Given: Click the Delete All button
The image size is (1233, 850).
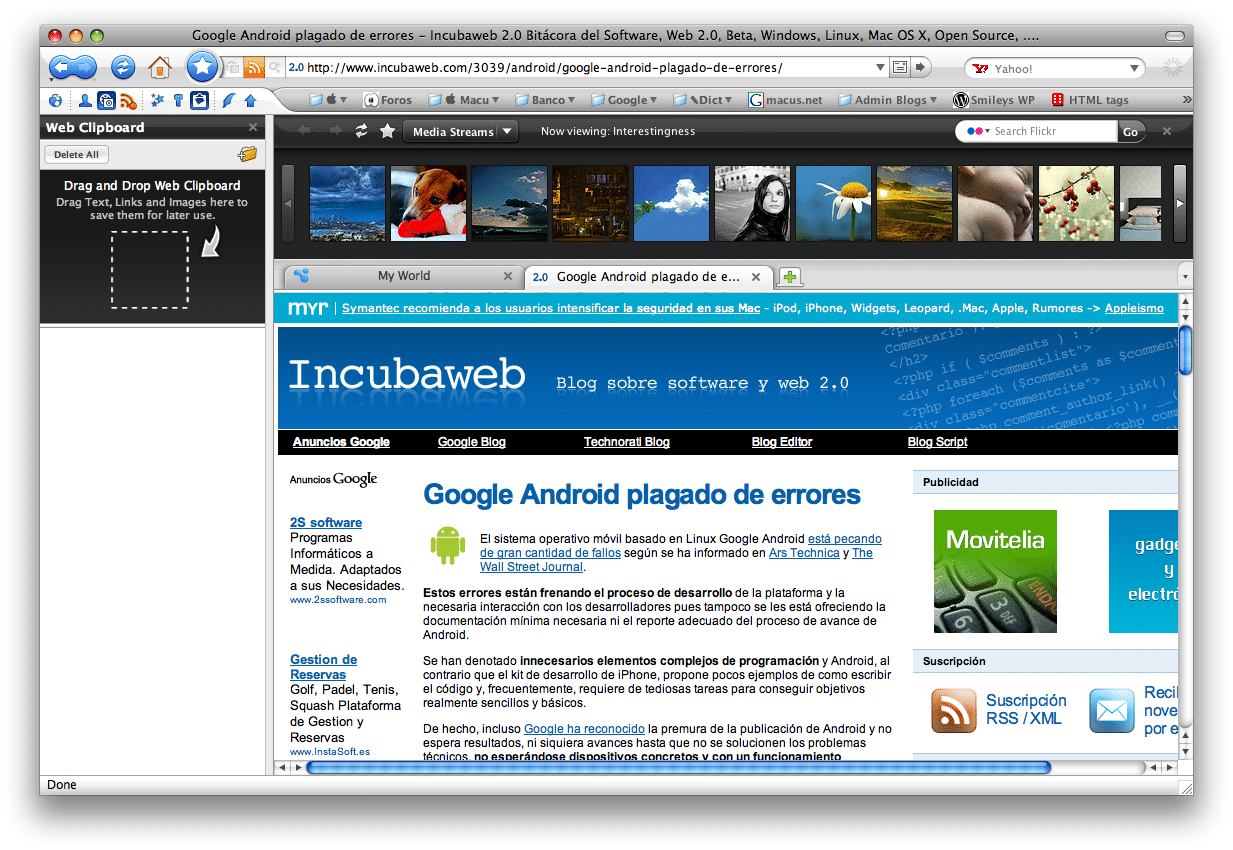Looking at the screenshot, I should pyautogui.click(x=76, y=155).
